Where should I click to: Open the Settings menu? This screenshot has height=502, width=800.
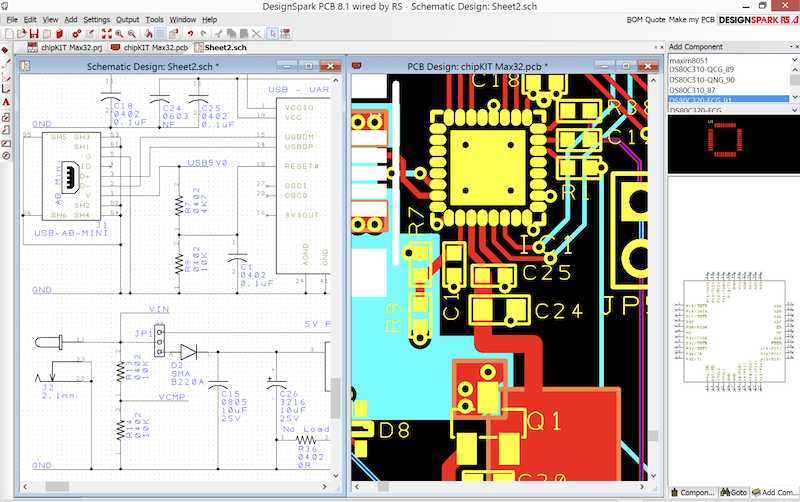click(x=97, y=19)
